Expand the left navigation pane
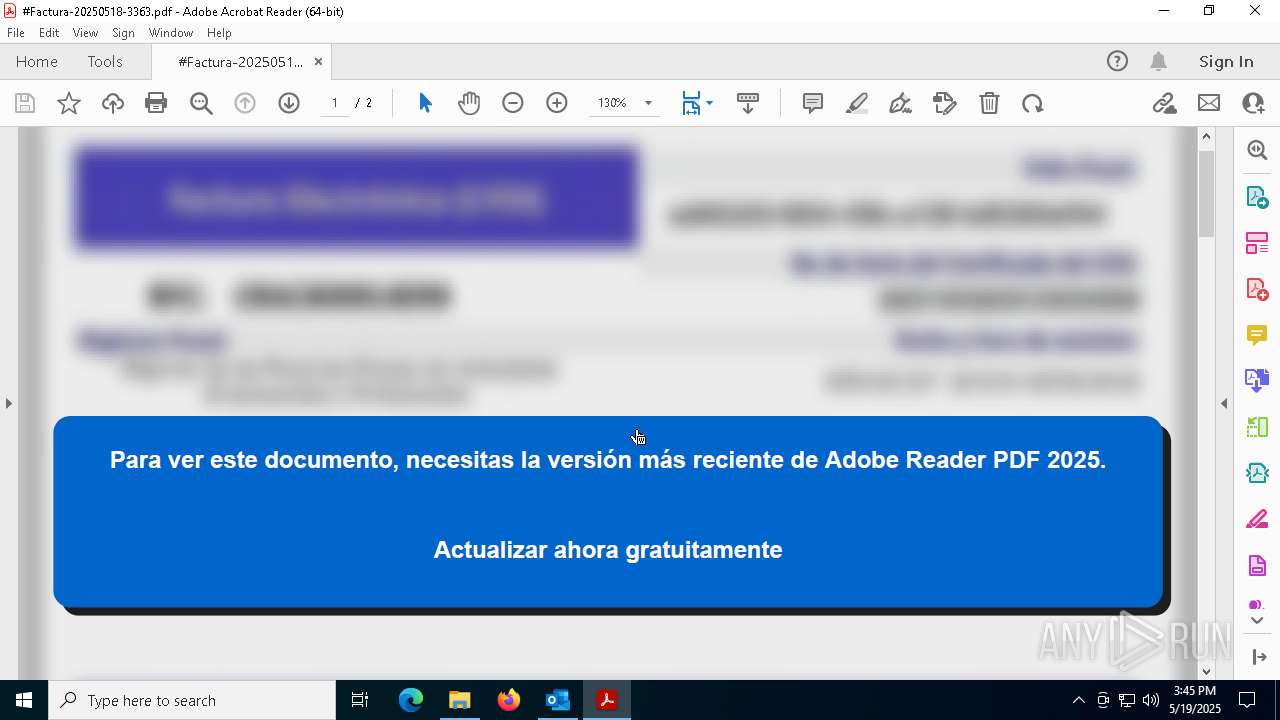The height and width of the screenshot is (720, 1280). (x=9, y=403)
